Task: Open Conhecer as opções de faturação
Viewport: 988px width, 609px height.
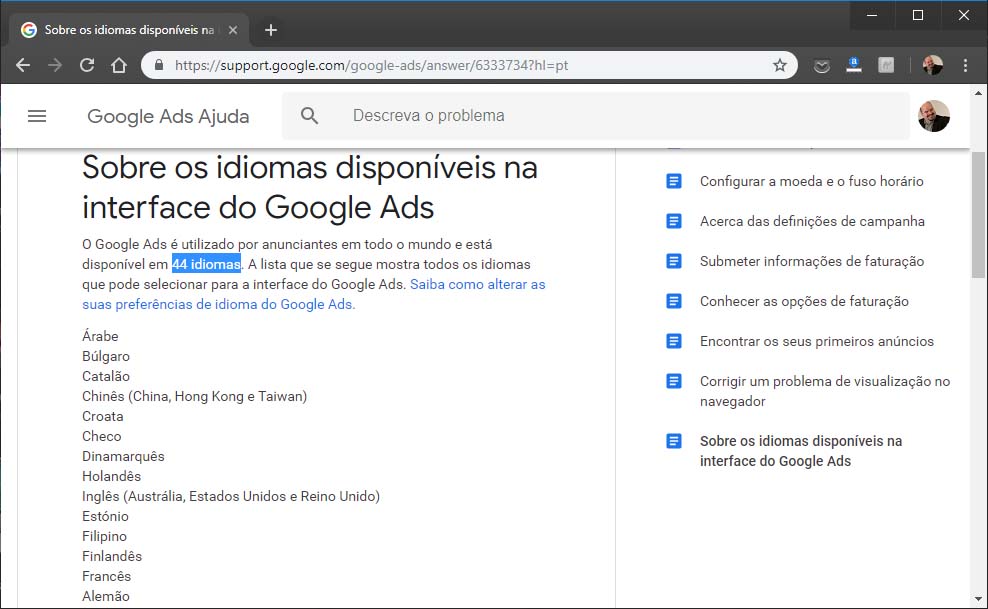Action: (804, 301)
